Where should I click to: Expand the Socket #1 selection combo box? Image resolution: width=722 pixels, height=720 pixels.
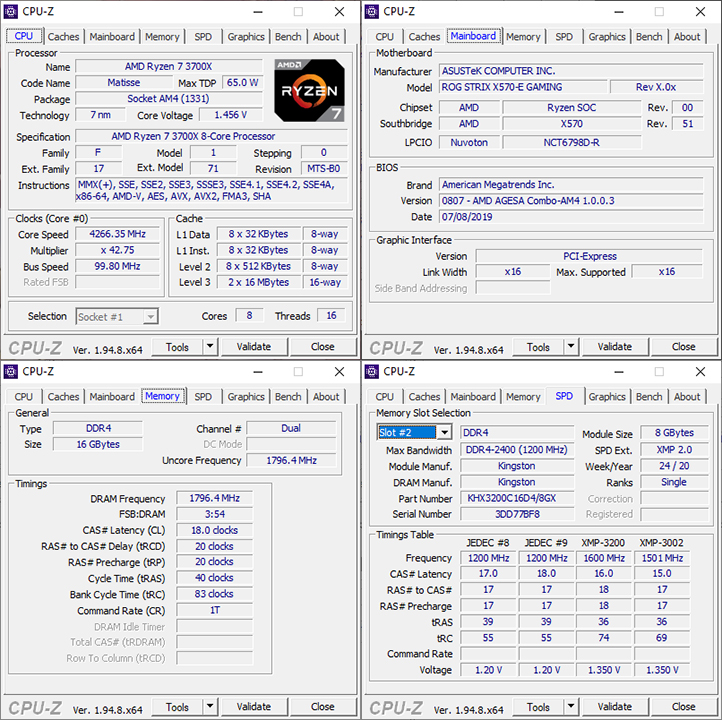point(150,317)
